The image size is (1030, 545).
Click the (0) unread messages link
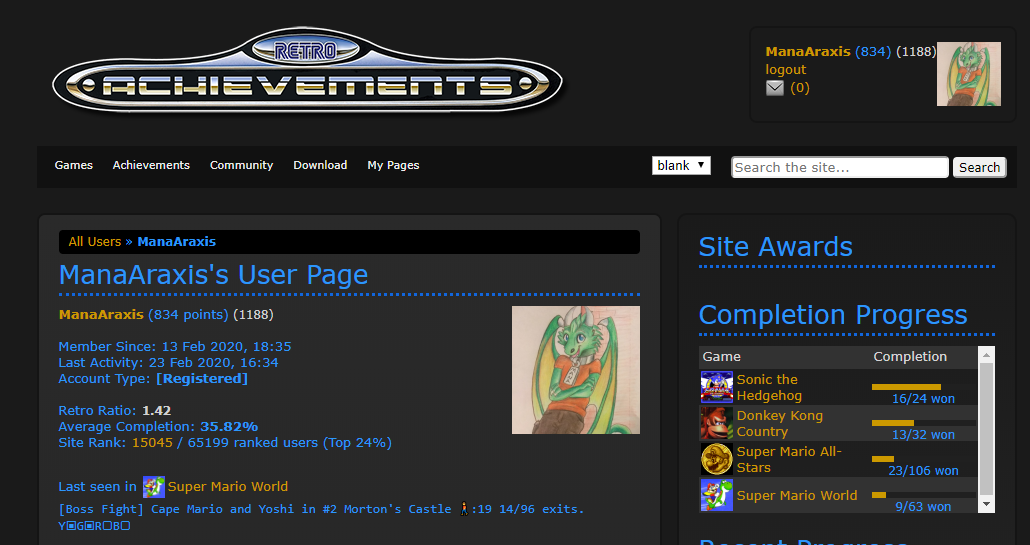click(799, 88)
